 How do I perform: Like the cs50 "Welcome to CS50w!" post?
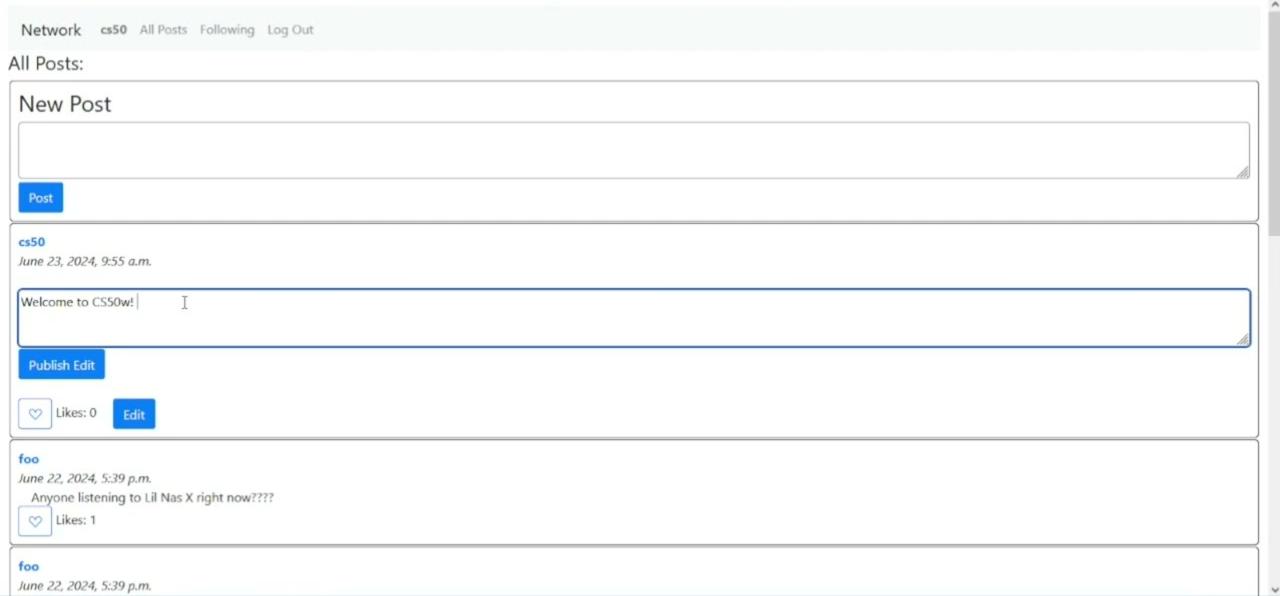click(35, 414)
